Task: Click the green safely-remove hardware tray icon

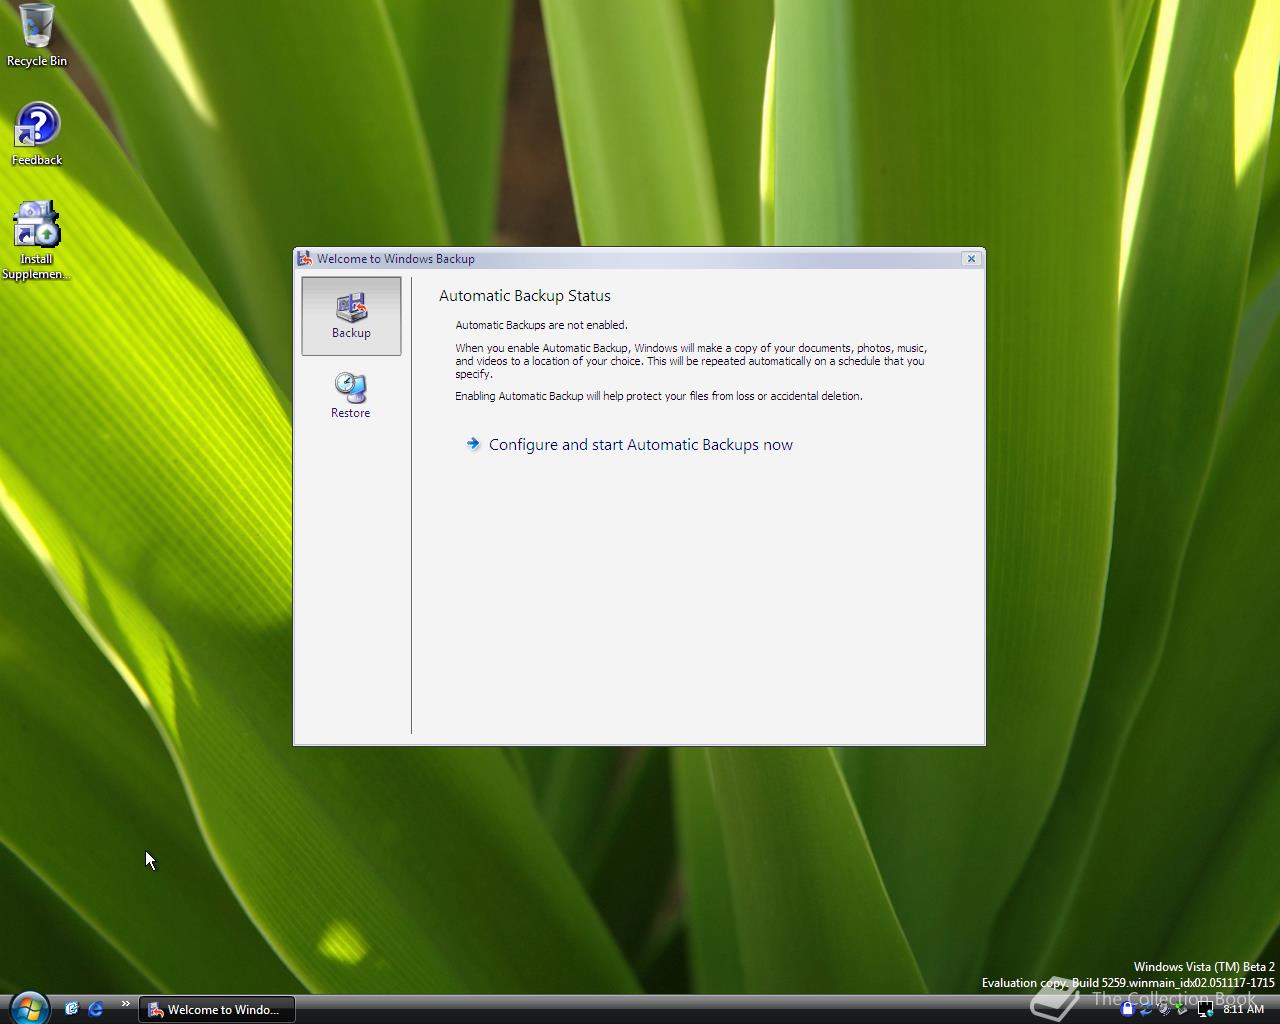Action: 1182,1009
